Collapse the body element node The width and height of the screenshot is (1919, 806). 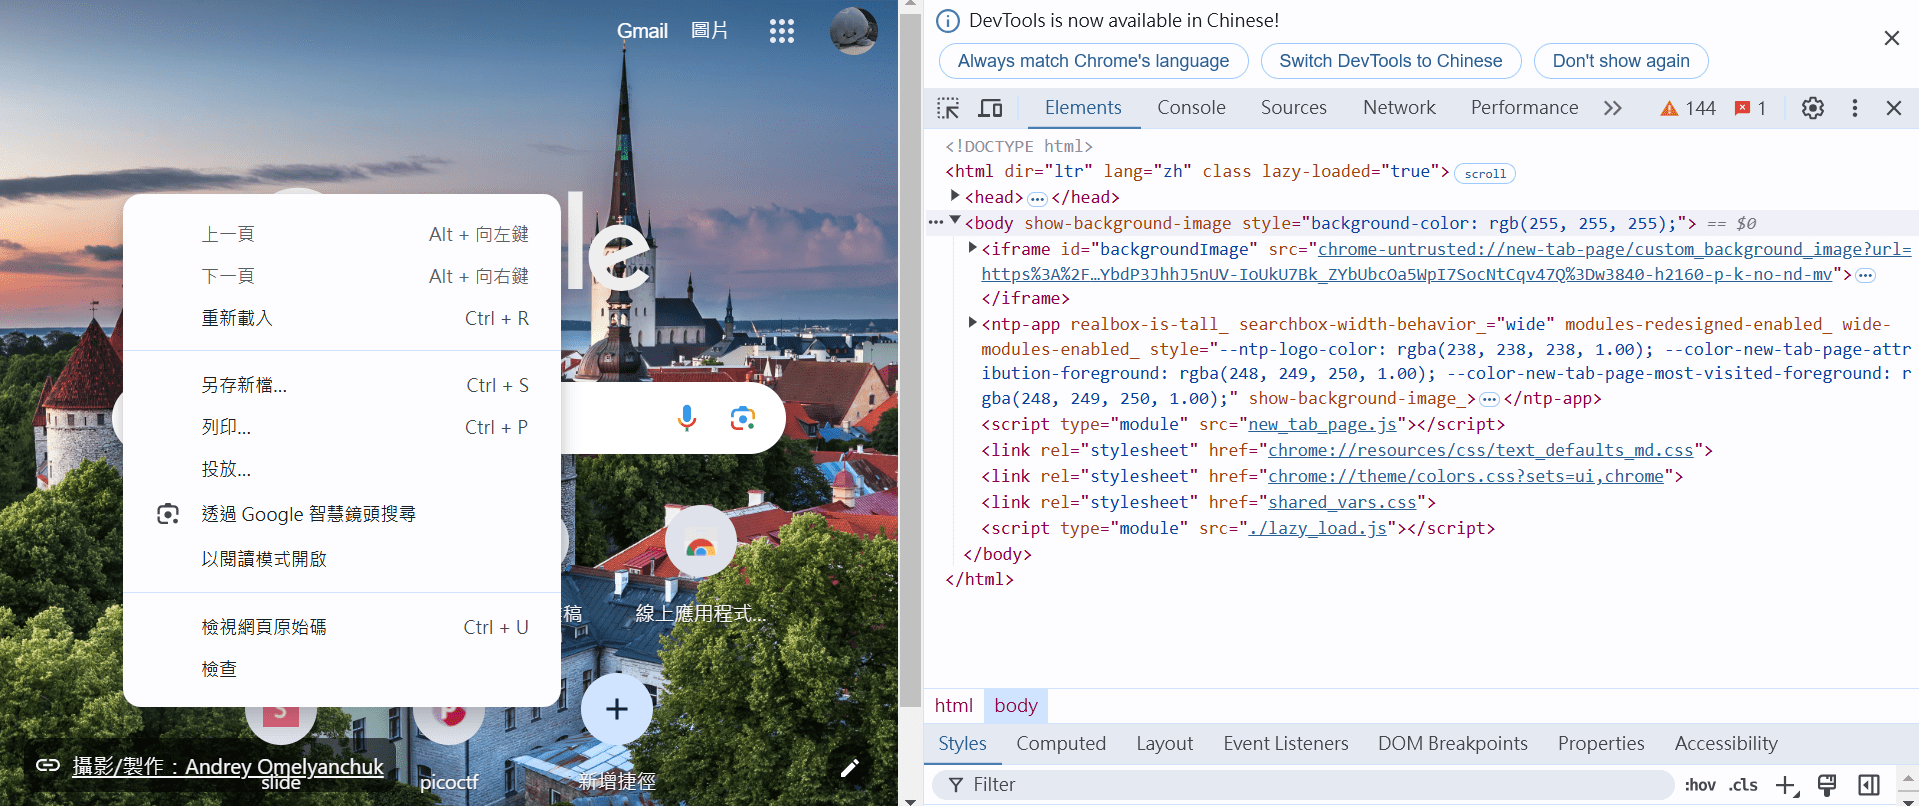pyautogui.click(x=955, y=221)
